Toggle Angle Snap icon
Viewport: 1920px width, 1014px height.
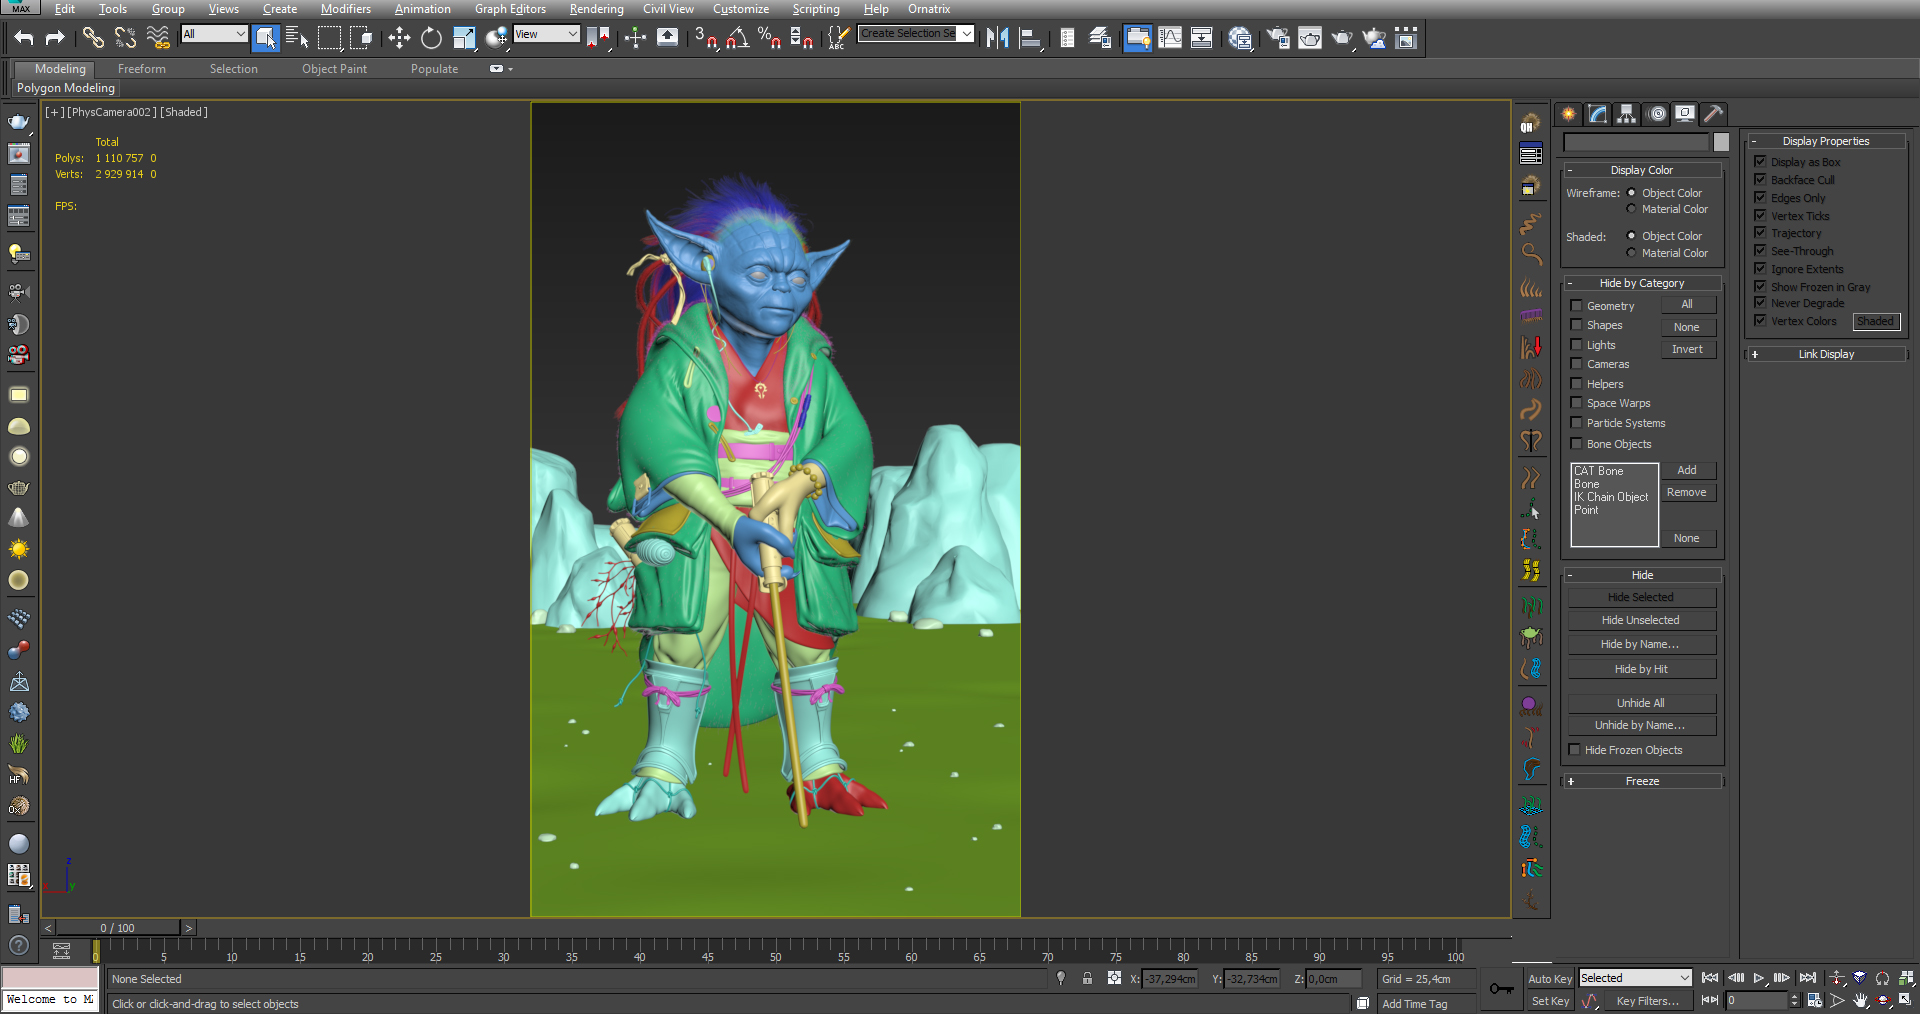click(738, 38)
